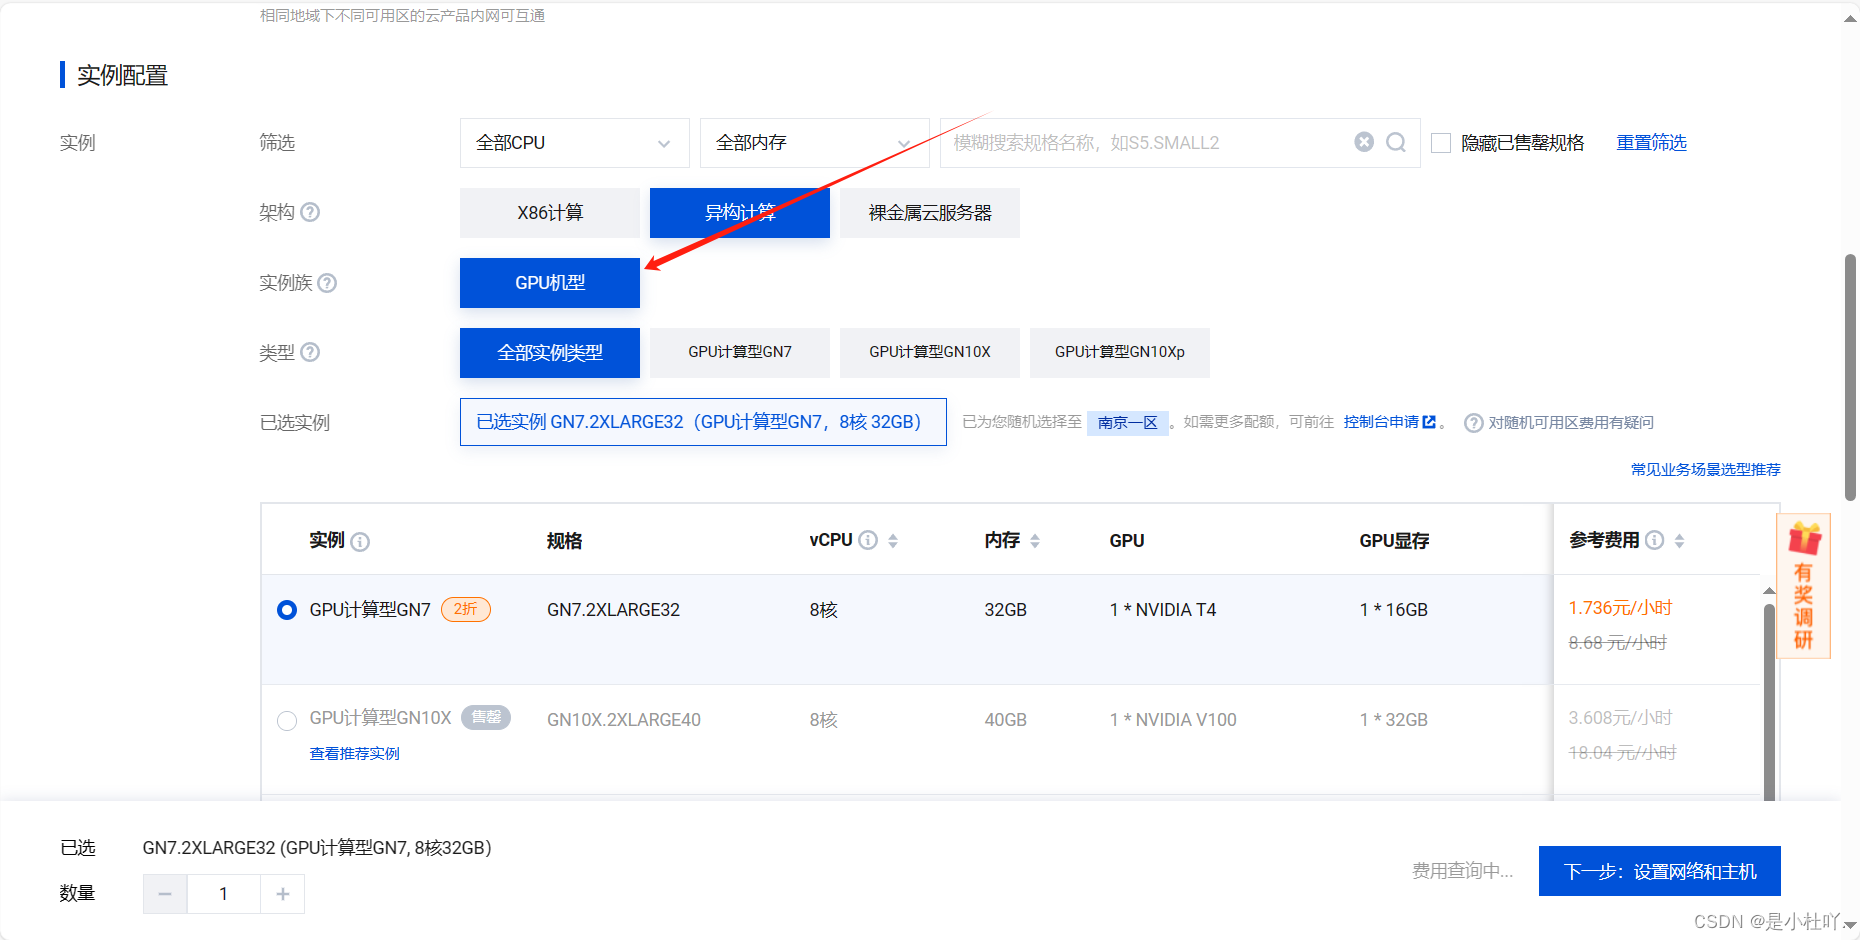Click the info icon beside 参考费用 header
This screenshot has height=940, width=1860.
(x=1655, y=540)
